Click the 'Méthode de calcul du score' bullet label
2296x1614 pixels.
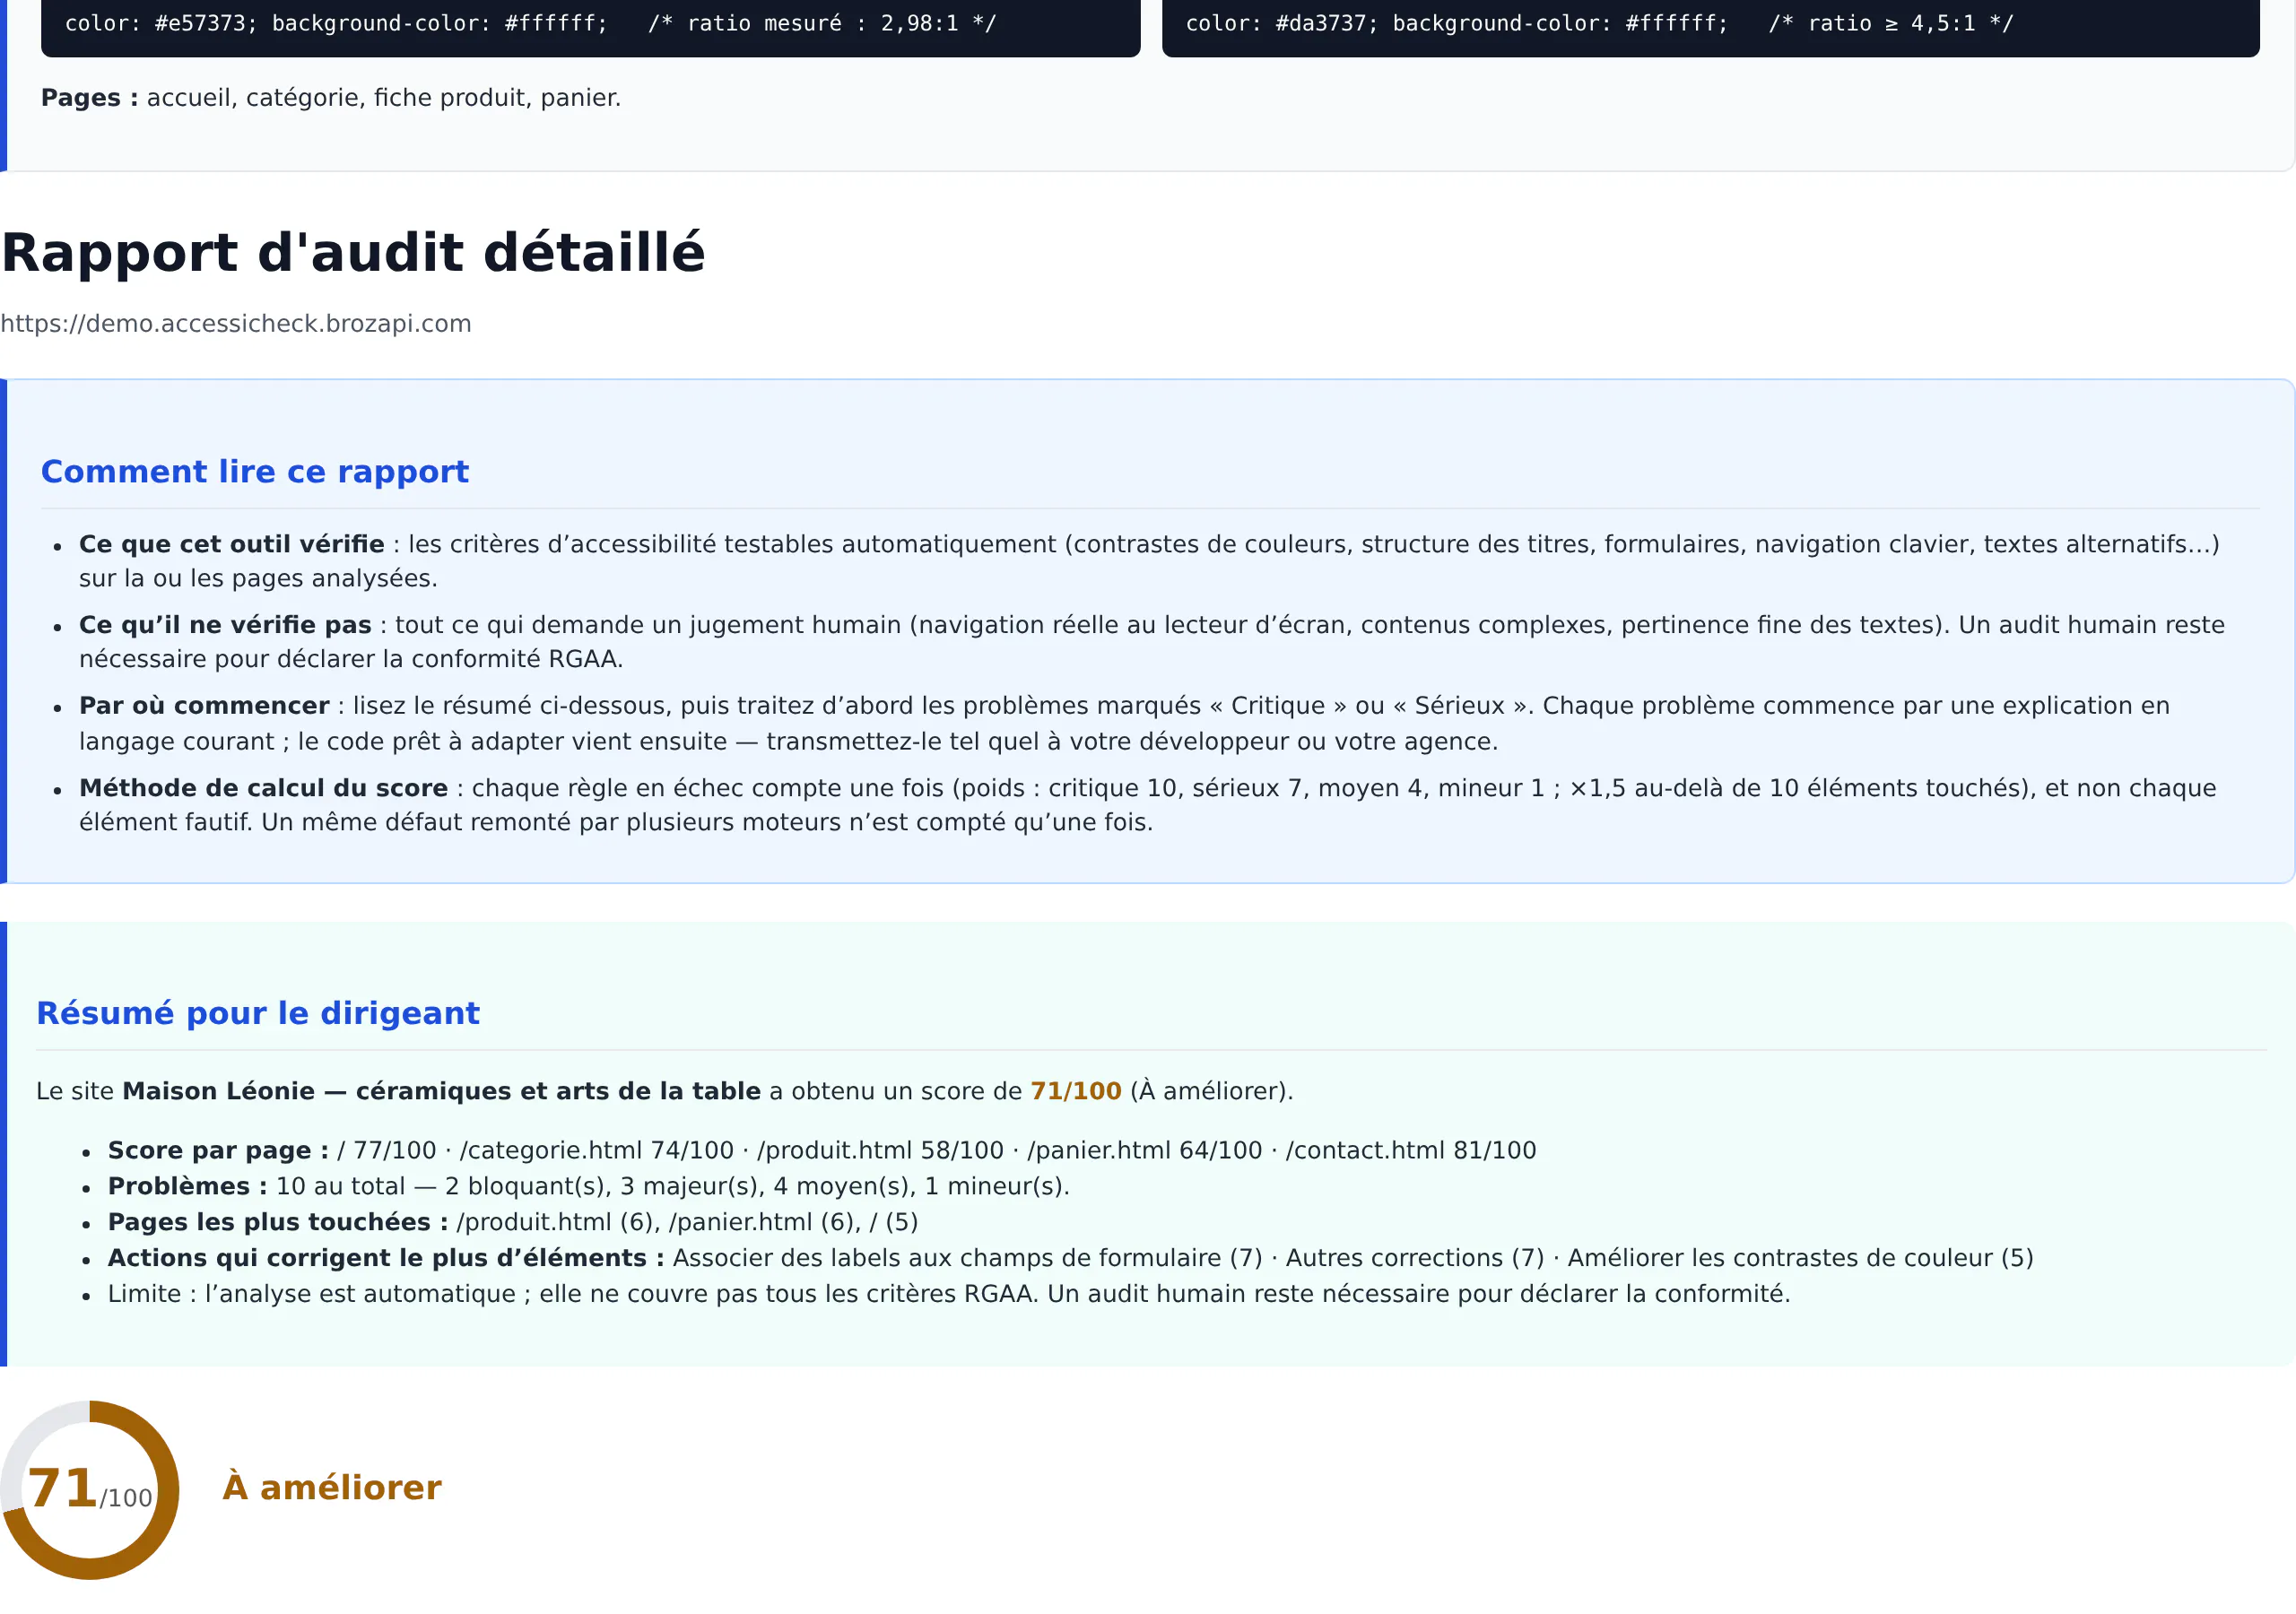point(264,788)
